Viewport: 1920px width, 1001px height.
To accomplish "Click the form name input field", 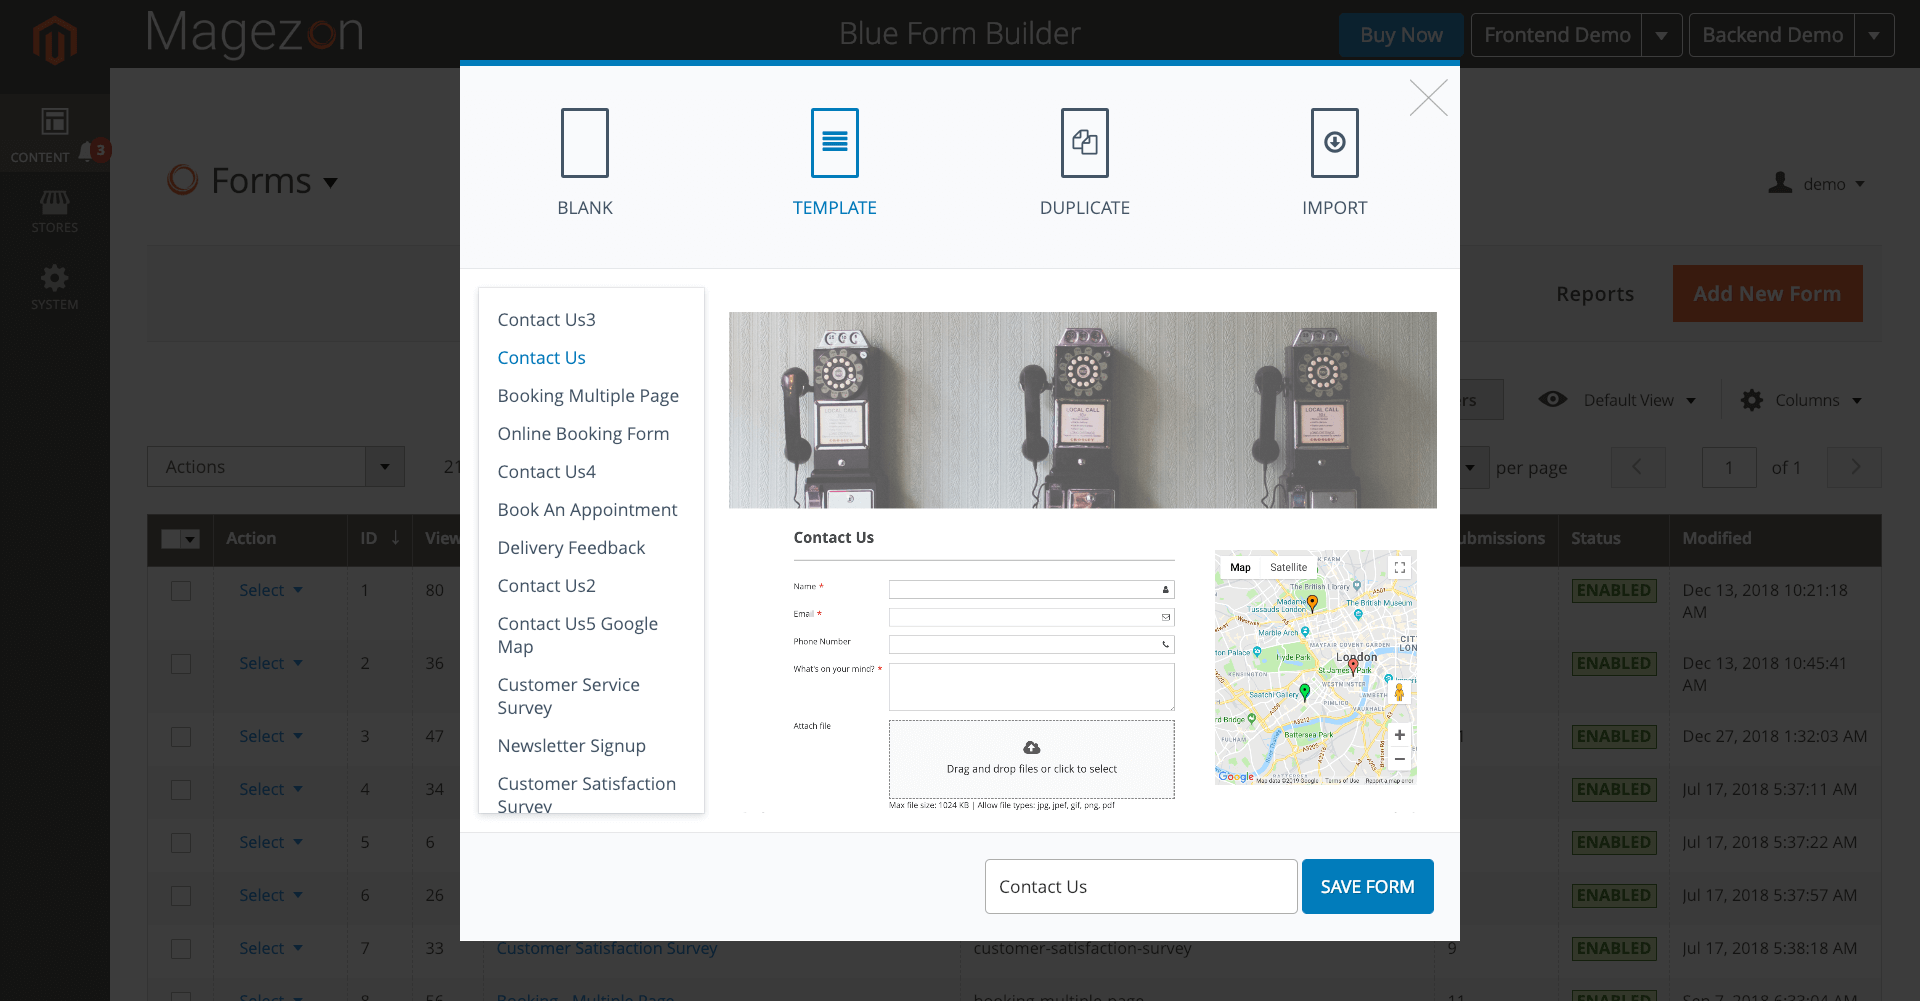I will pos(1141,886).
